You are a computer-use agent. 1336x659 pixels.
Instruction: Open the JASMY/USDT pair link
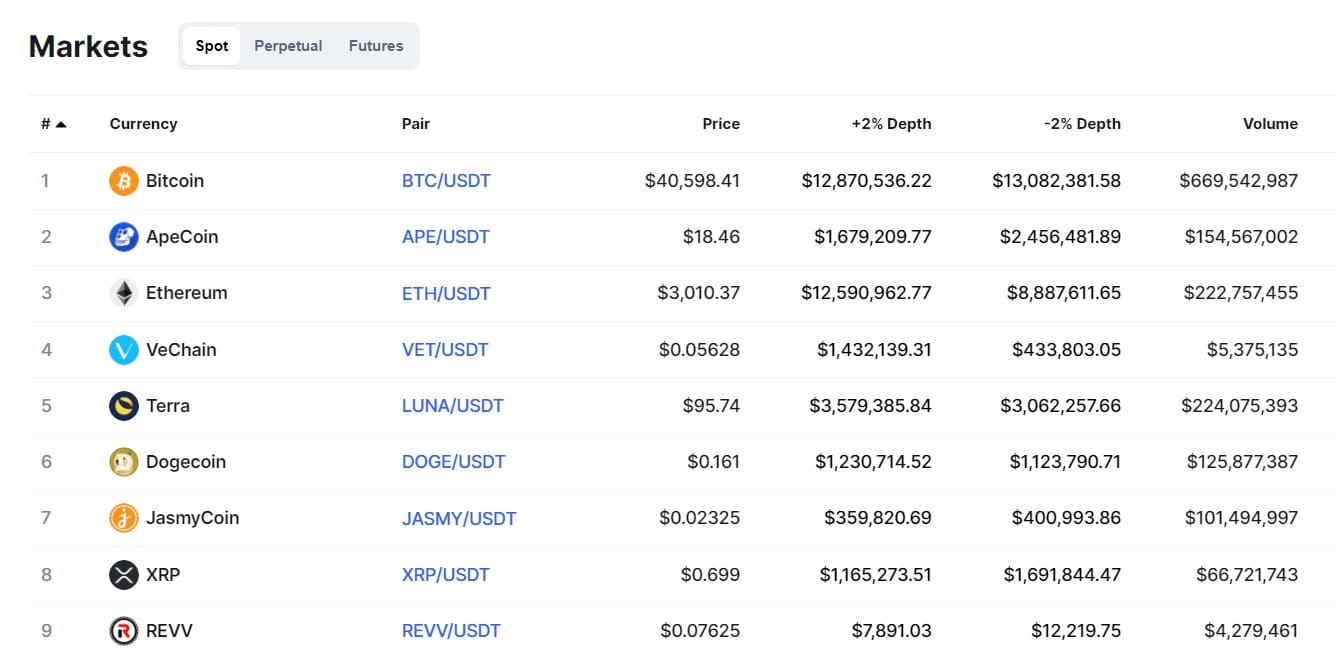coord(459,518)
